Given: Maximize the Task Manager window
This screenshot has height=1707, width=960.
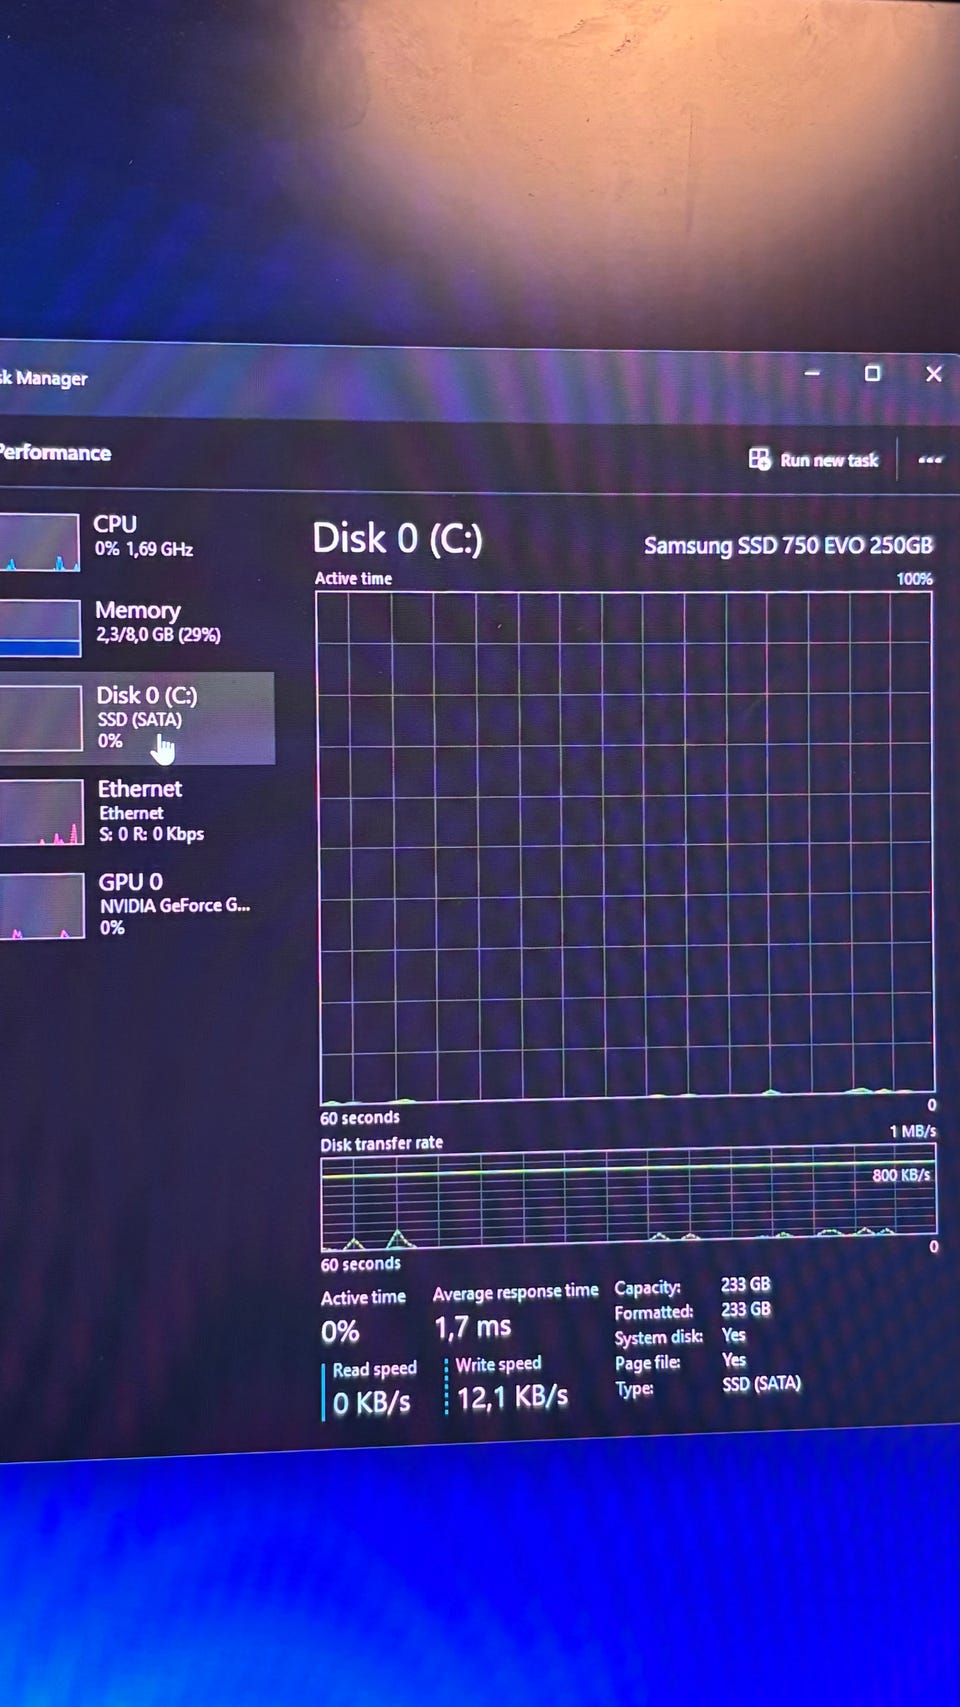Looking at the screenshot, I should (872, 373).
